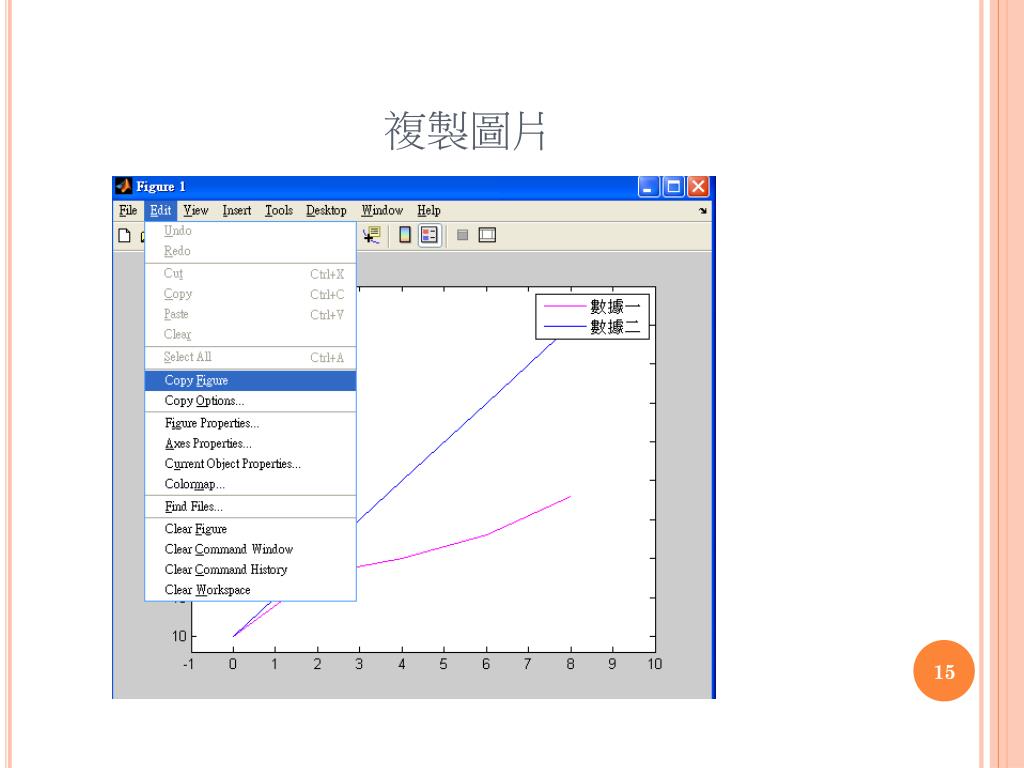Image resolution: width=1024 pixels, height=768 pixels.
Task: Click the slide title 複製圖片
Action: coord(464,131)
